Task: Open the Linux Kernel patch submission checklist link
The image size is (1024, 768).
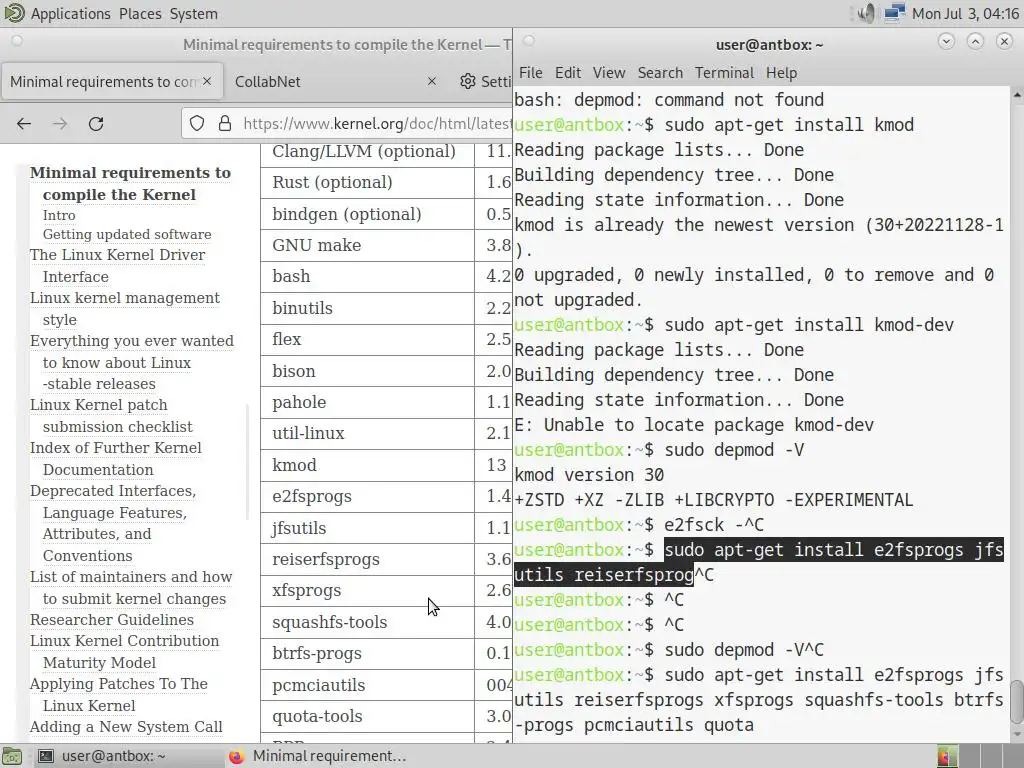Action: (111, 416)
